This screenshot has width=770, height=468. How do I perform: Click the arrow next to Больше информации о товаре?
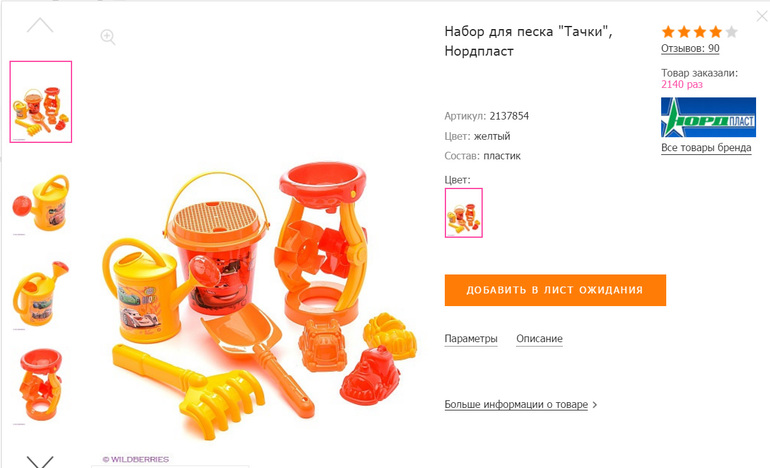[x=595, y=405]
